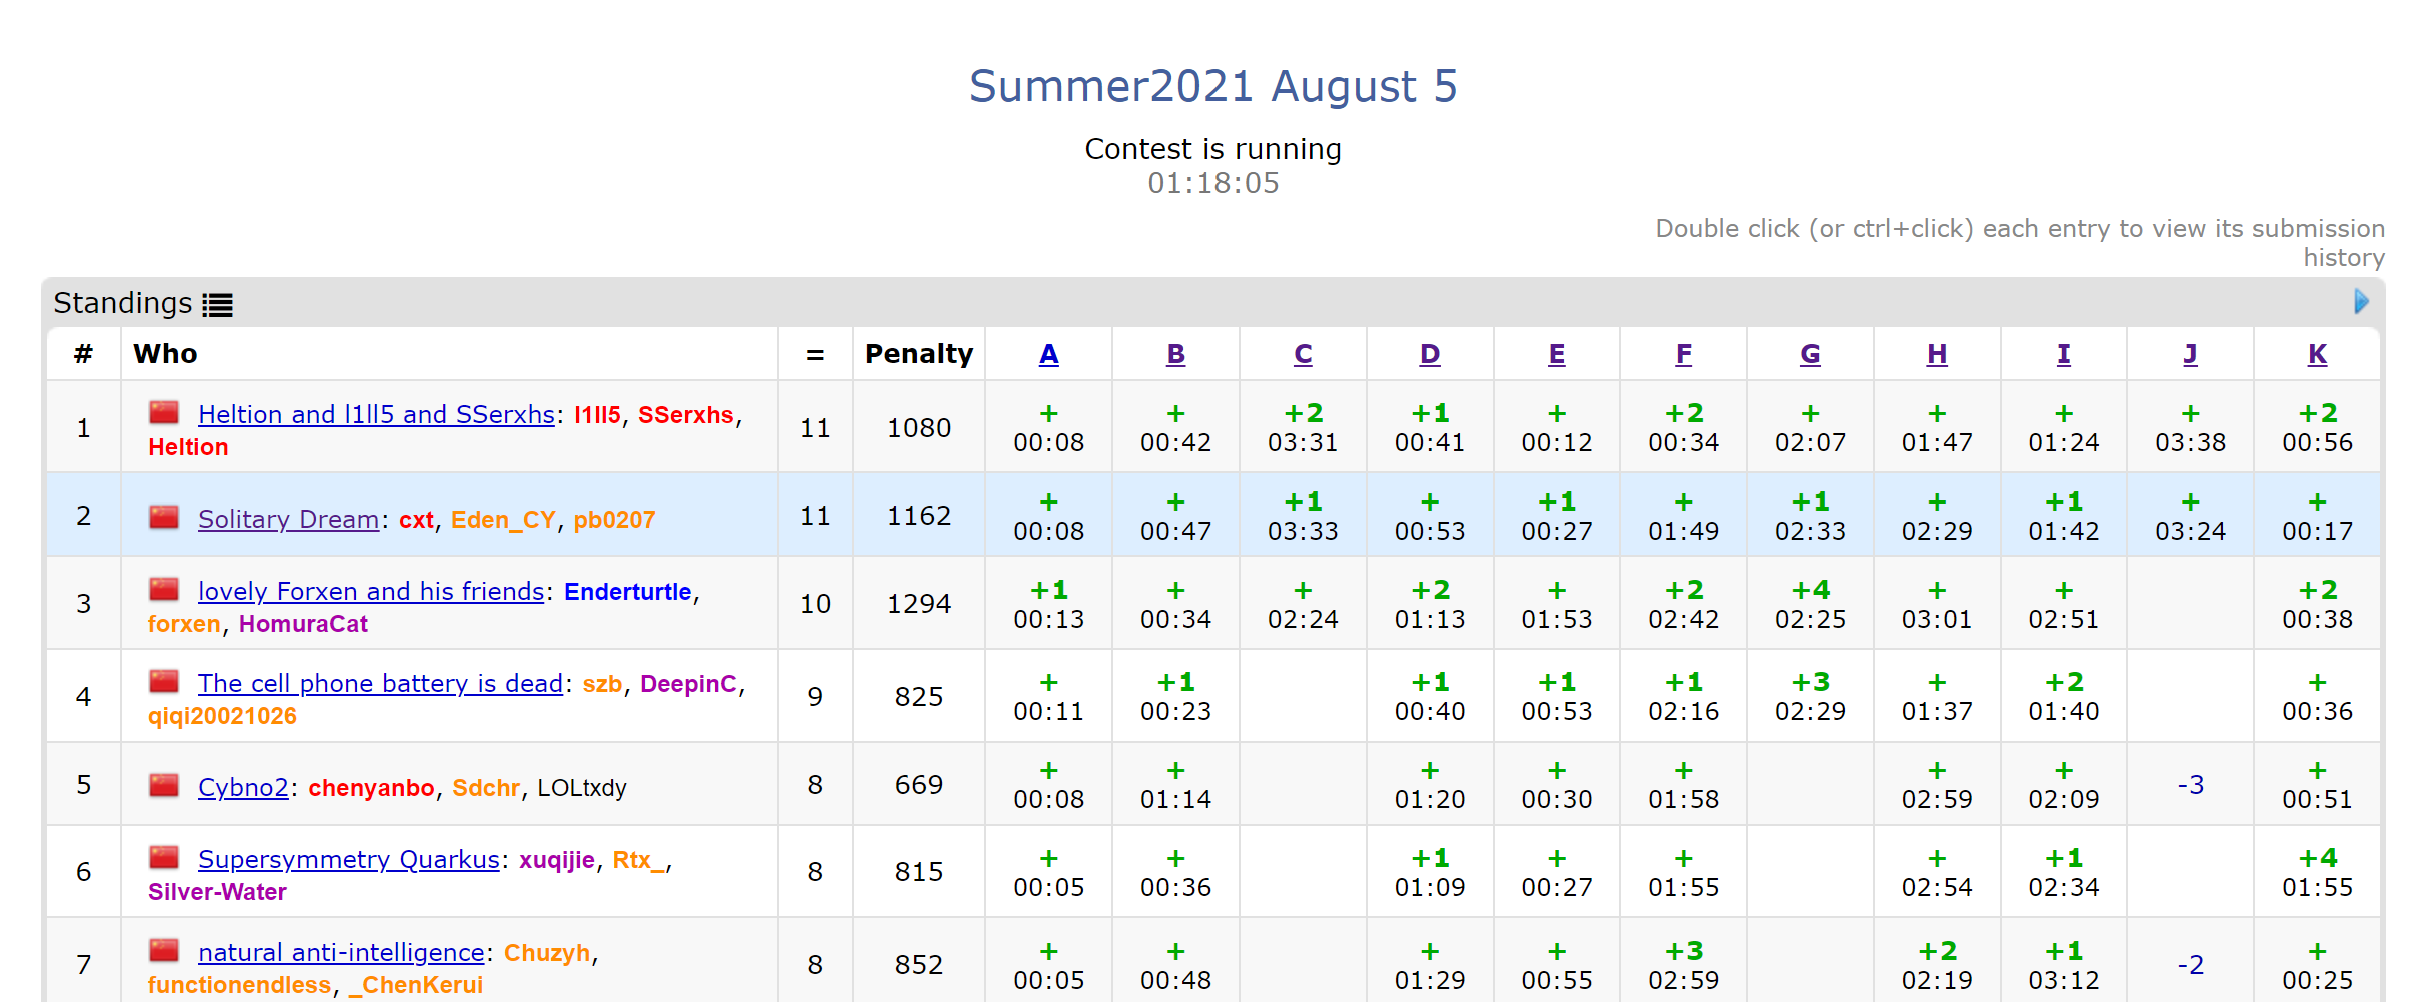Open problem G from the header
Viewport: 2424px width, 1002px height.
pos(1810,354)
